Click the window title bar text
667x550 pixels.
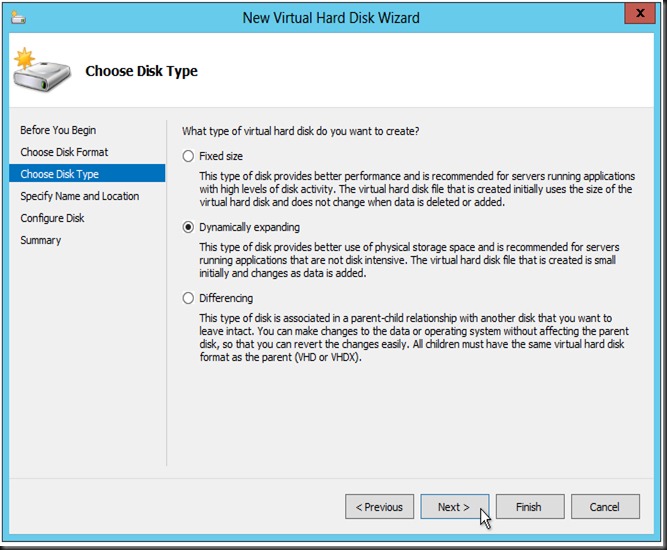tap(331, 17)
